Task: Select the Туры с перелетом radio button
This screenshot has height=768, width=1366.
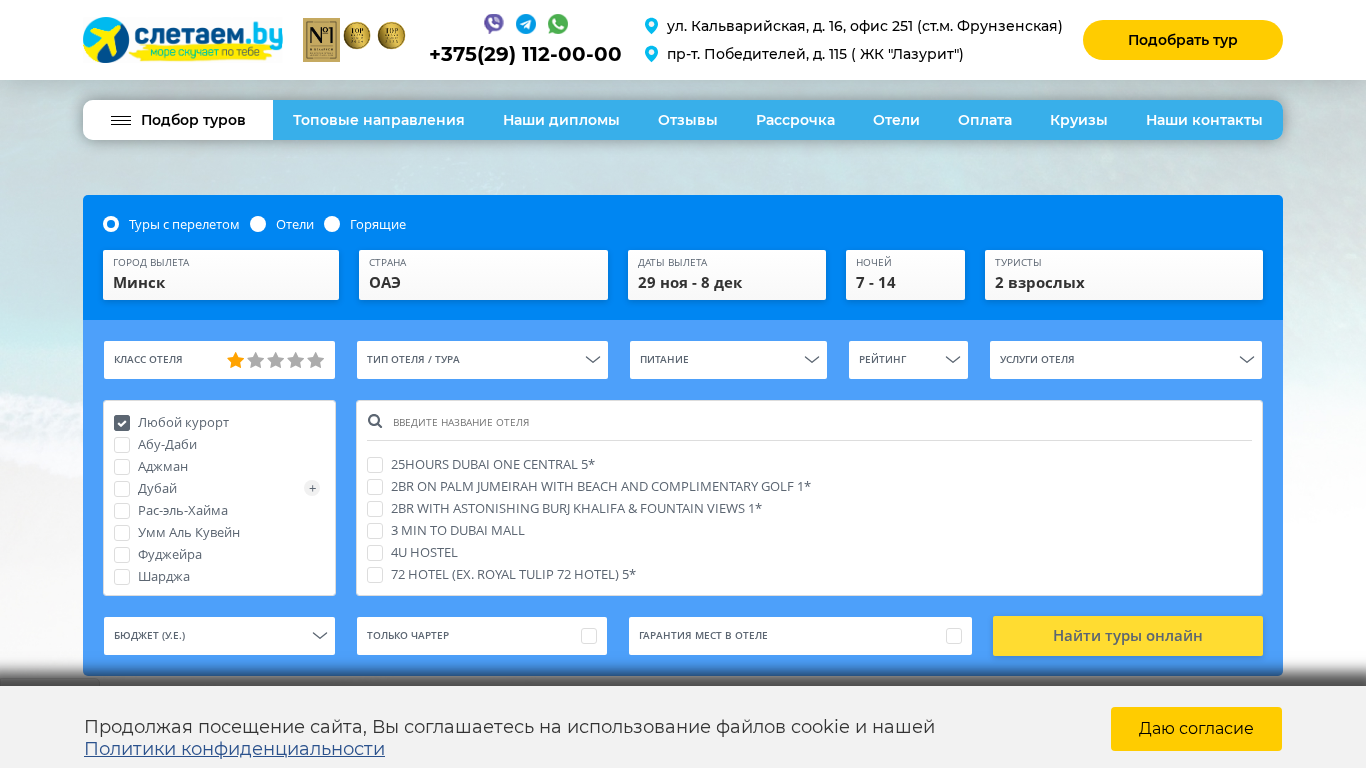Action: click(x=111, y=224)
